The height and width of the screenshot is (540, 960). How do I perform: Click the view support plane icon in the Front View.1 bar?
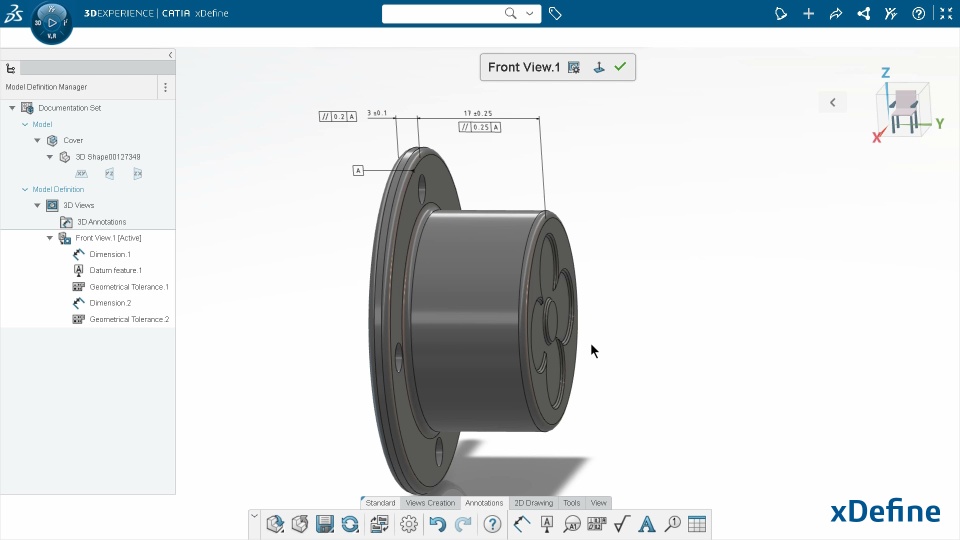click(x=599, y=67)
